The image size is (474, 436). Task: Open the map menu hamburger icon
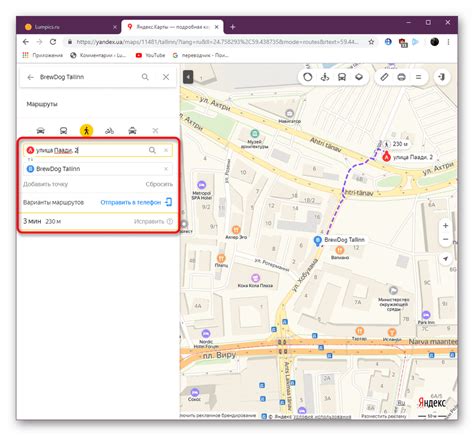pyautogui.click(x=418, y=77)
